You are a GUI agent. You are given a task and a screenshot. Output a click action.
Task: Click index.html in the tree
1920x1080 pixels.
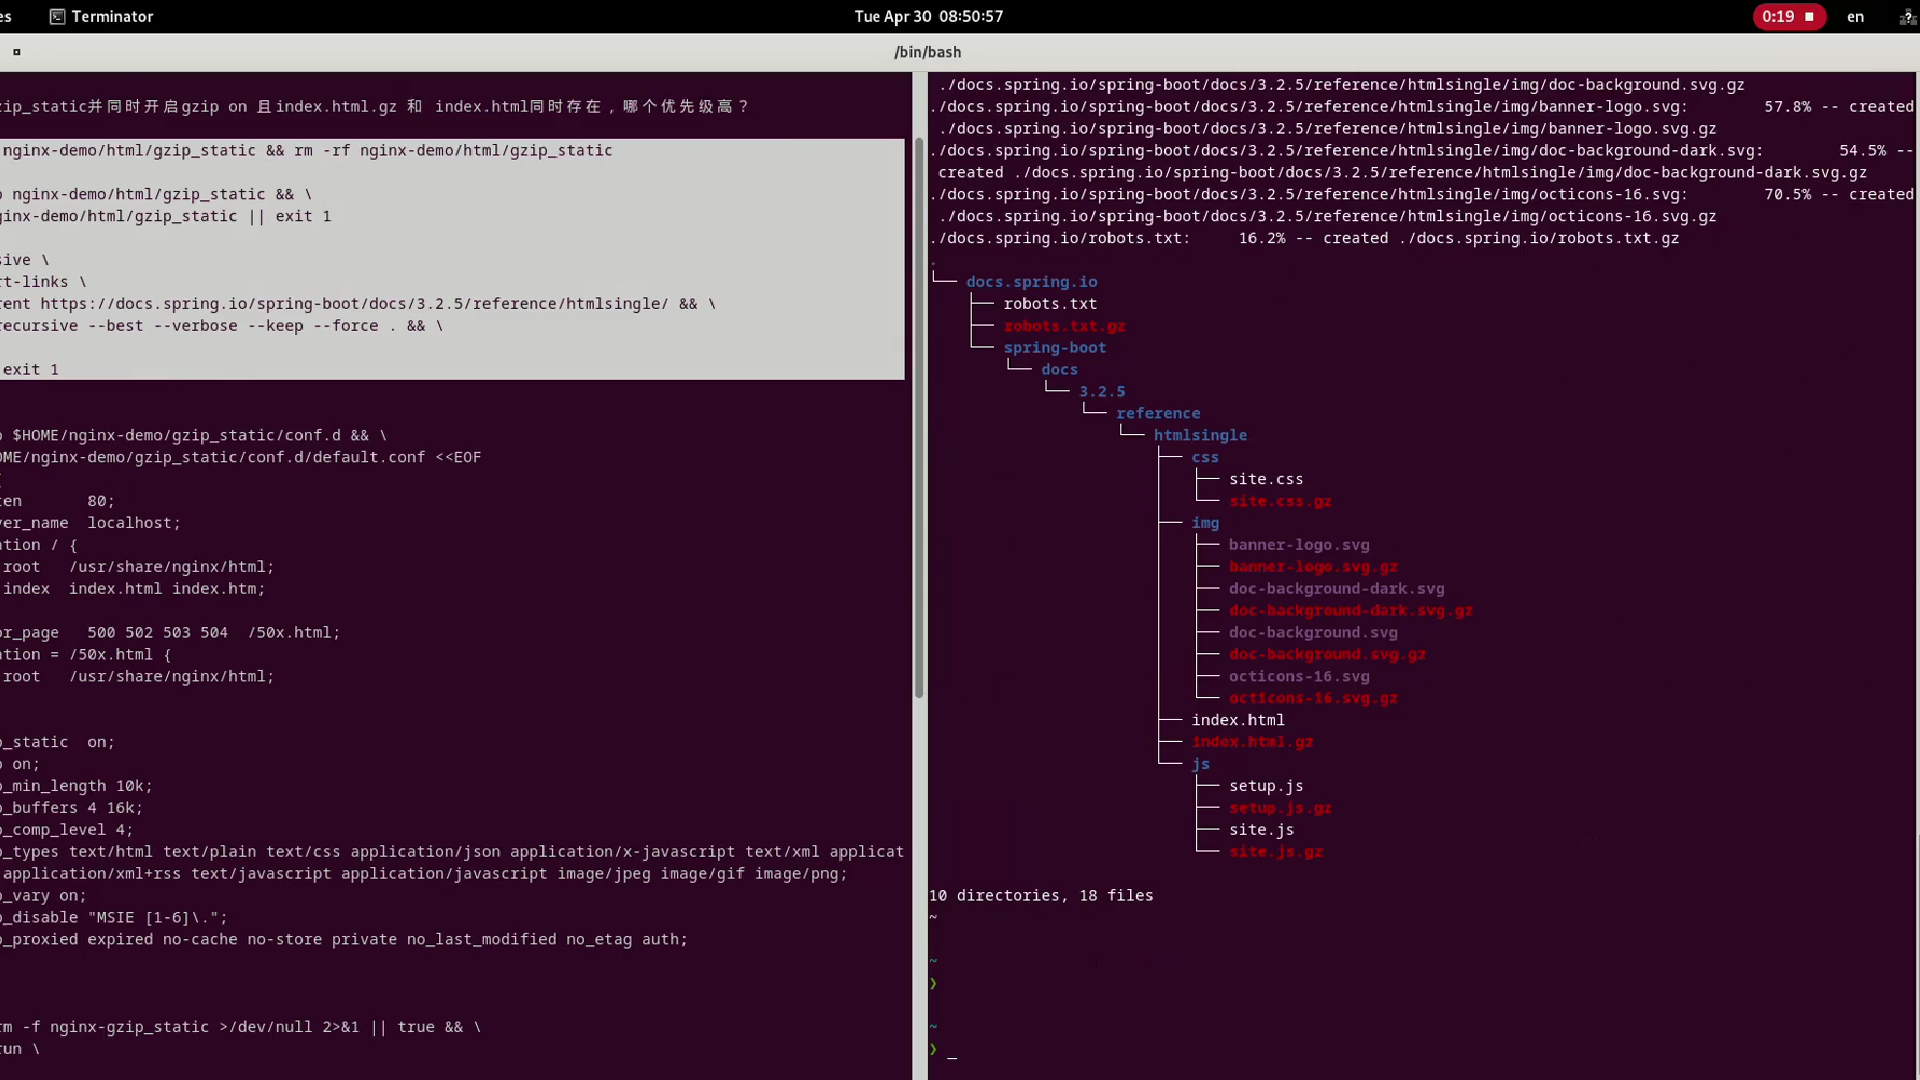[1238, 720]
